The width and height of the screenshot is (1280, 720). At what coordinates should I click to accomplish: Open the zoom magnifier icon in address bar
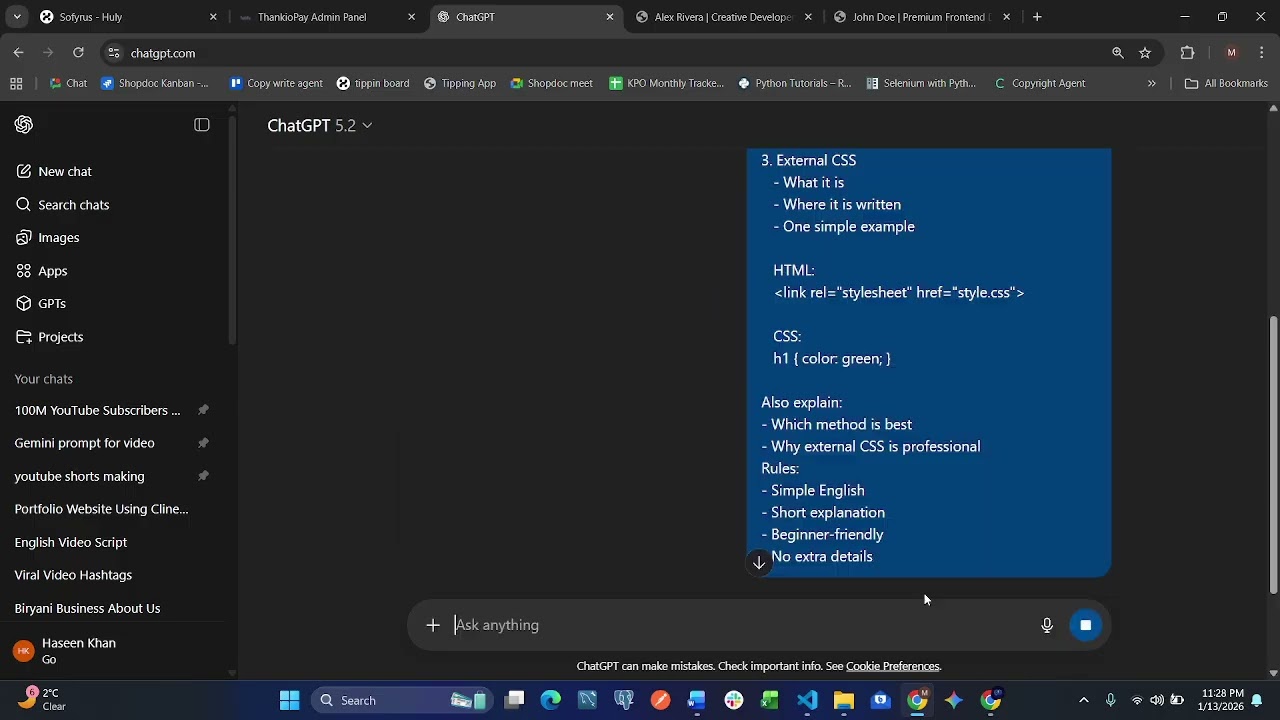point(1118,53)
